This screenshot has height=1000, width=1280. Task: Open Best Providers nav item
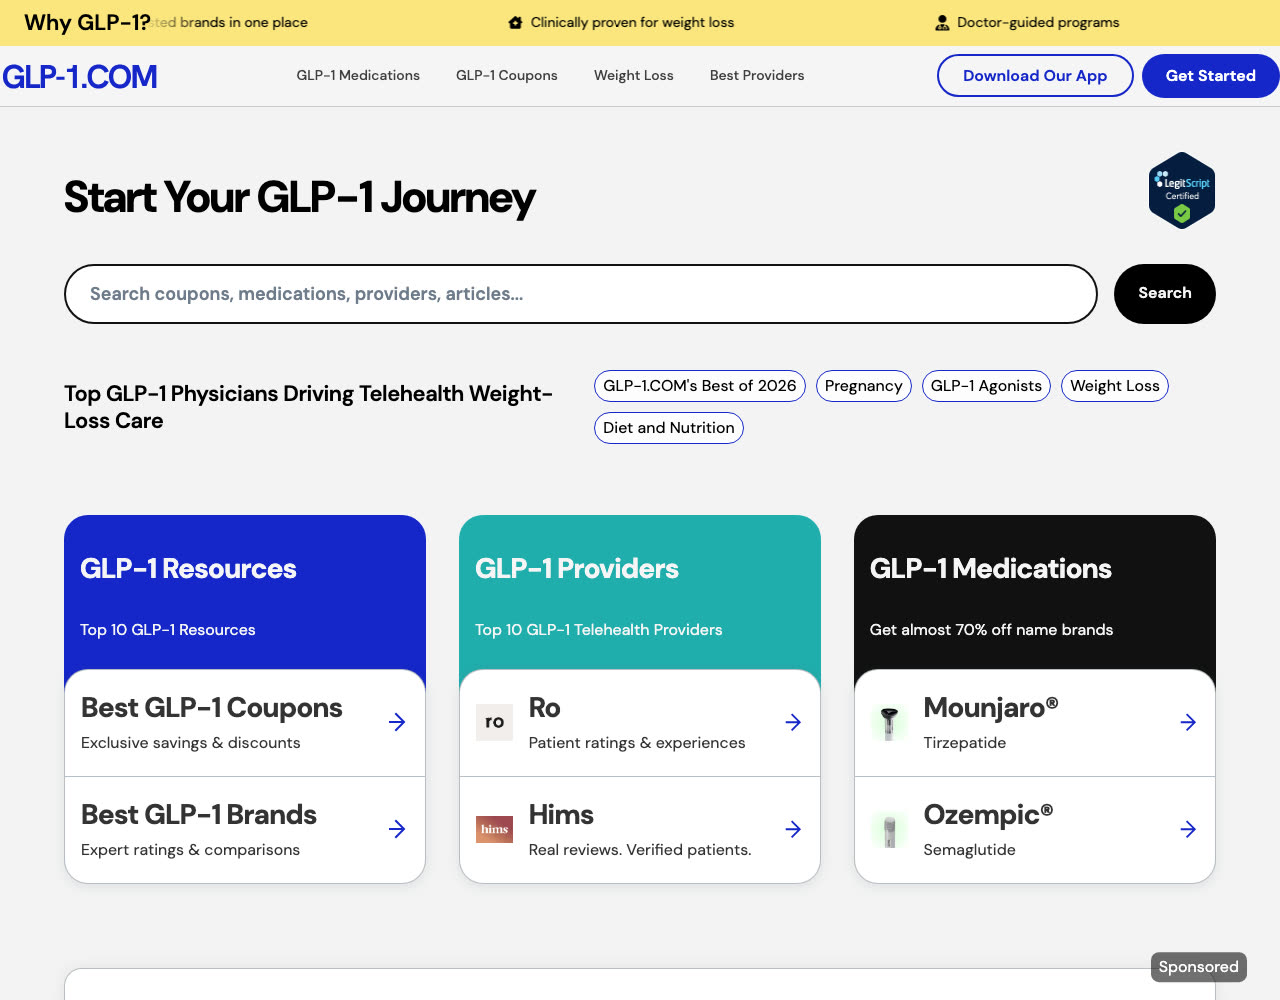[x=757, y=75]
